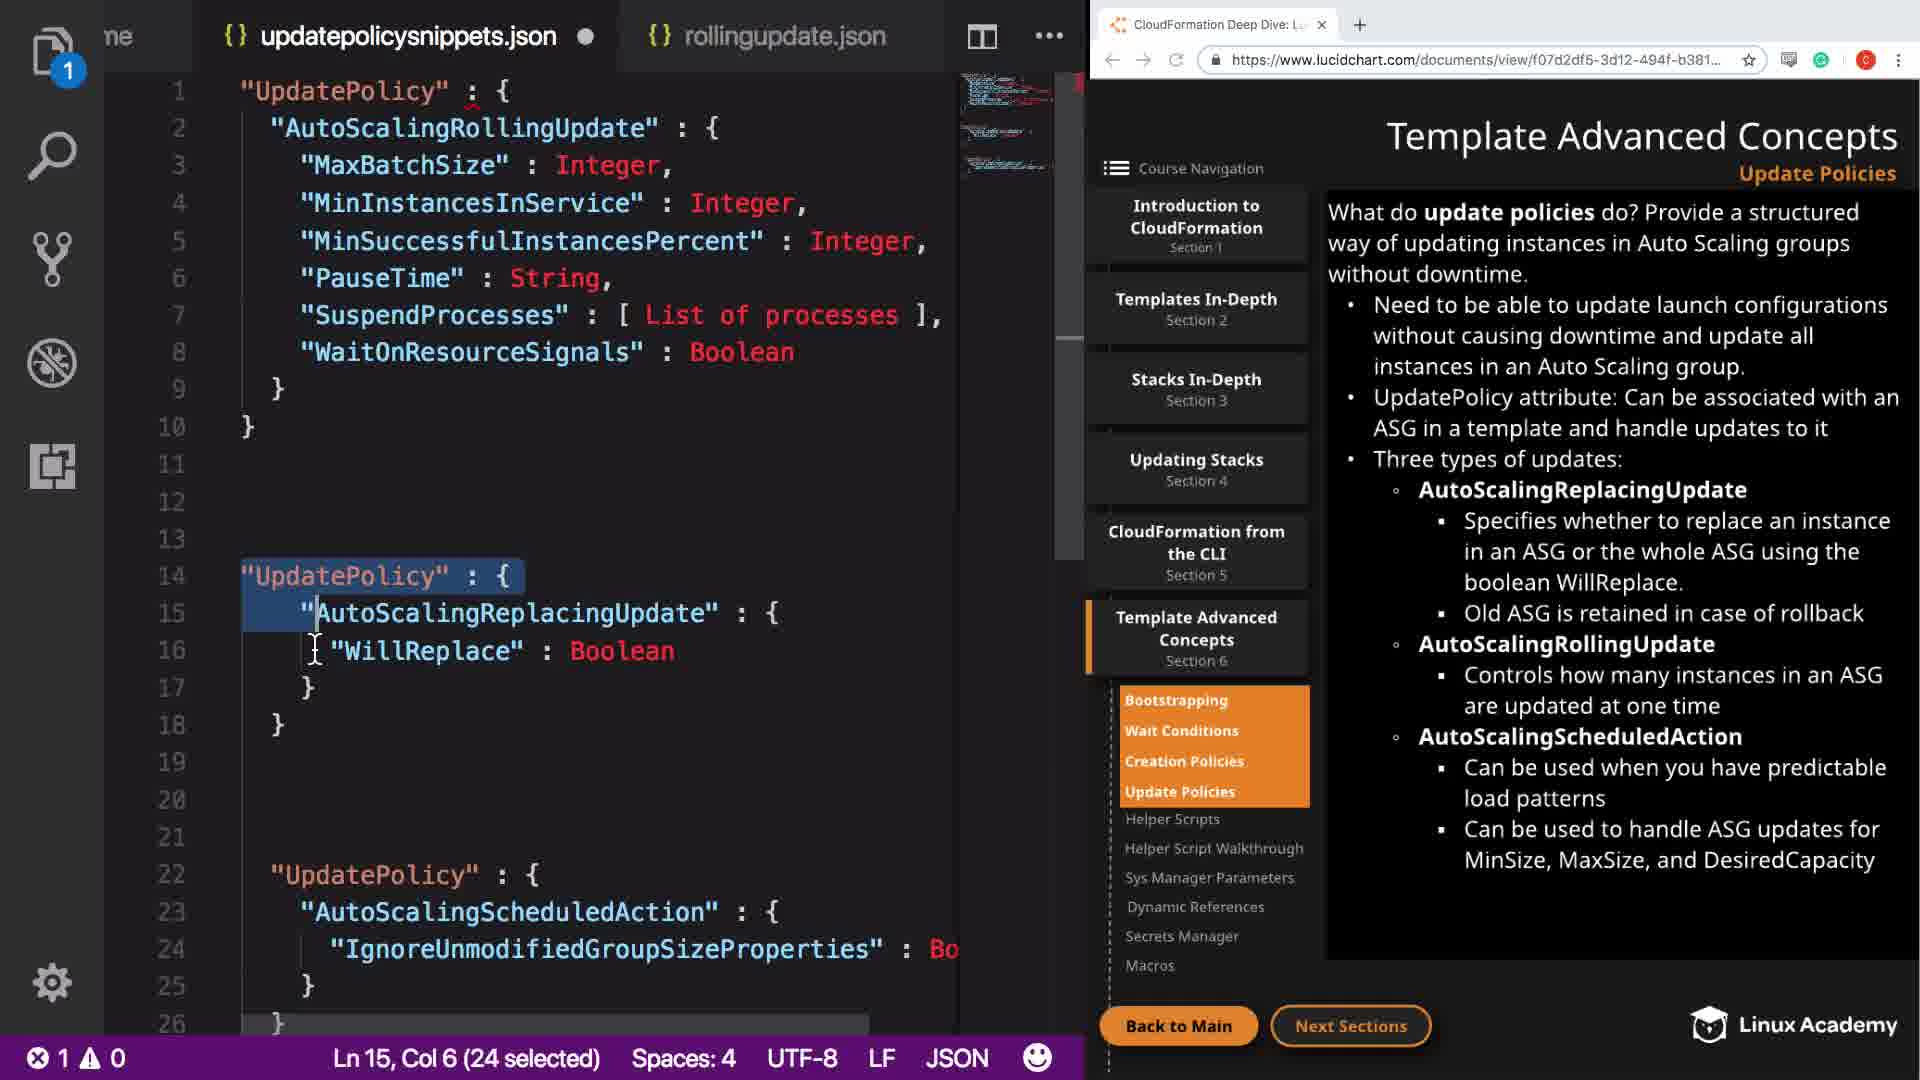
Task: Open the UTF-8 encoding selector
Action: [x=802, y=1058]
